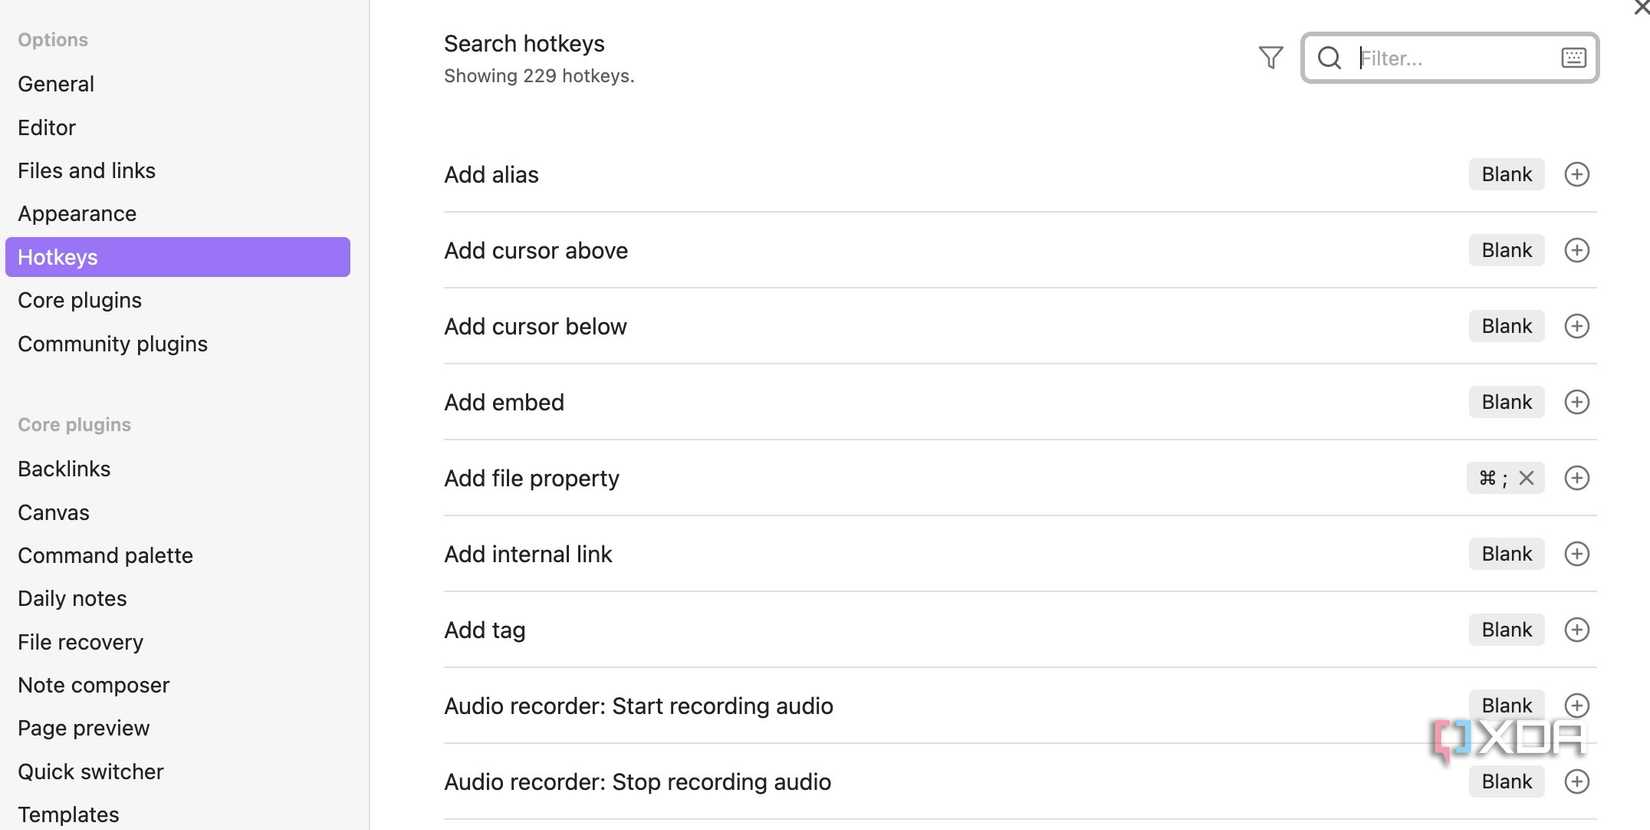
Task: Switch to the Editor settings tab
Action: coord(47,128)
